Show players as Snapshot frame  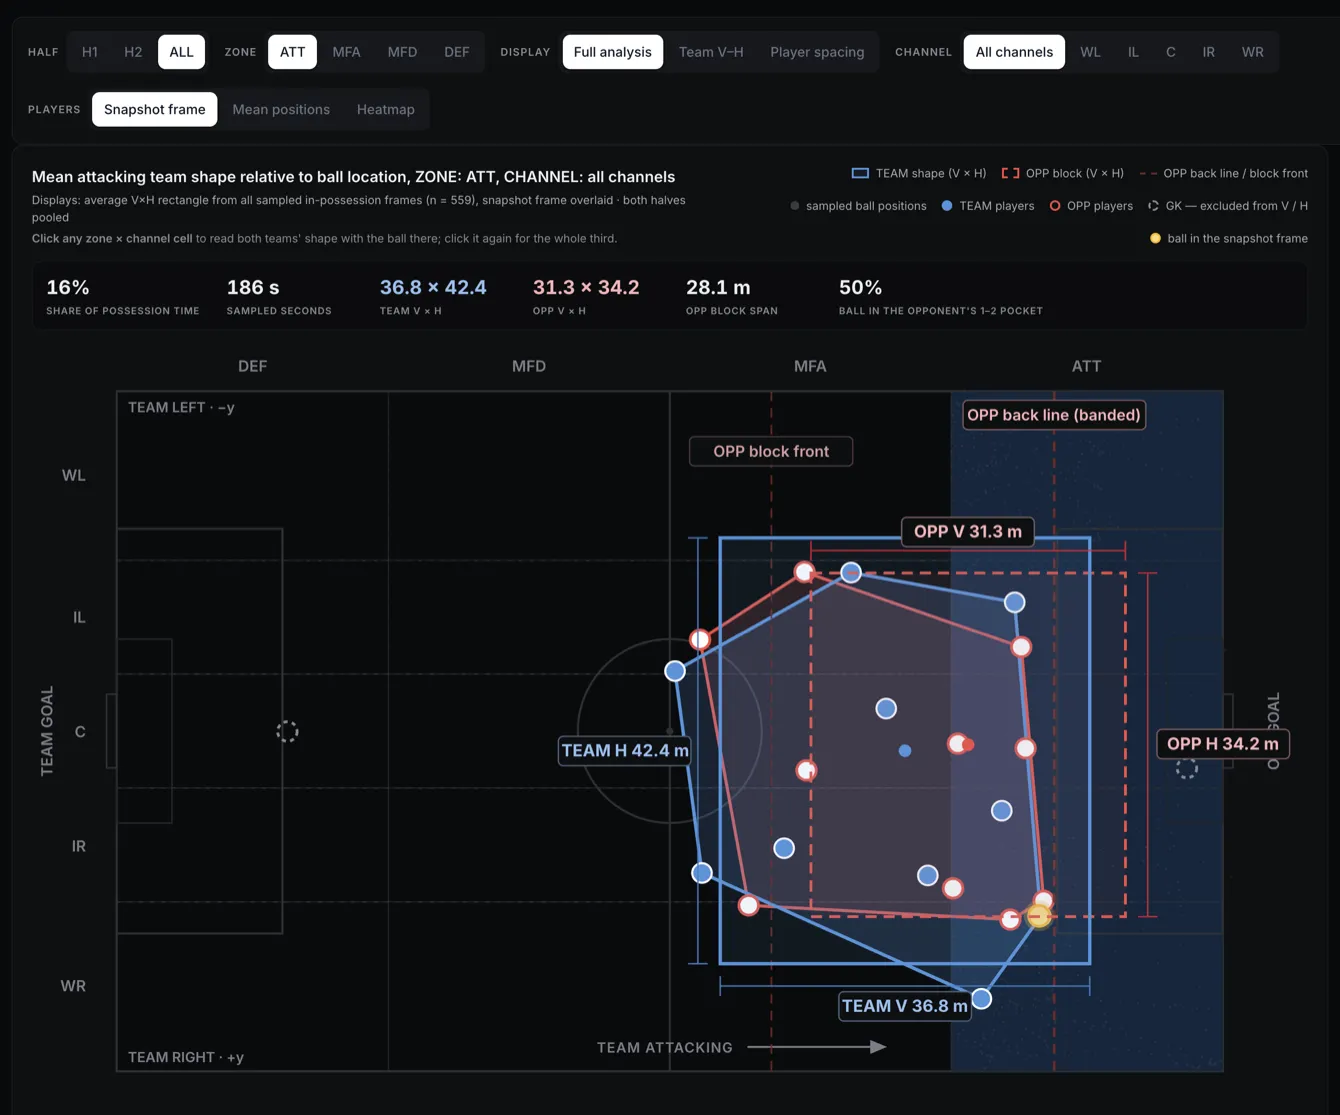[x=154, y=109]
